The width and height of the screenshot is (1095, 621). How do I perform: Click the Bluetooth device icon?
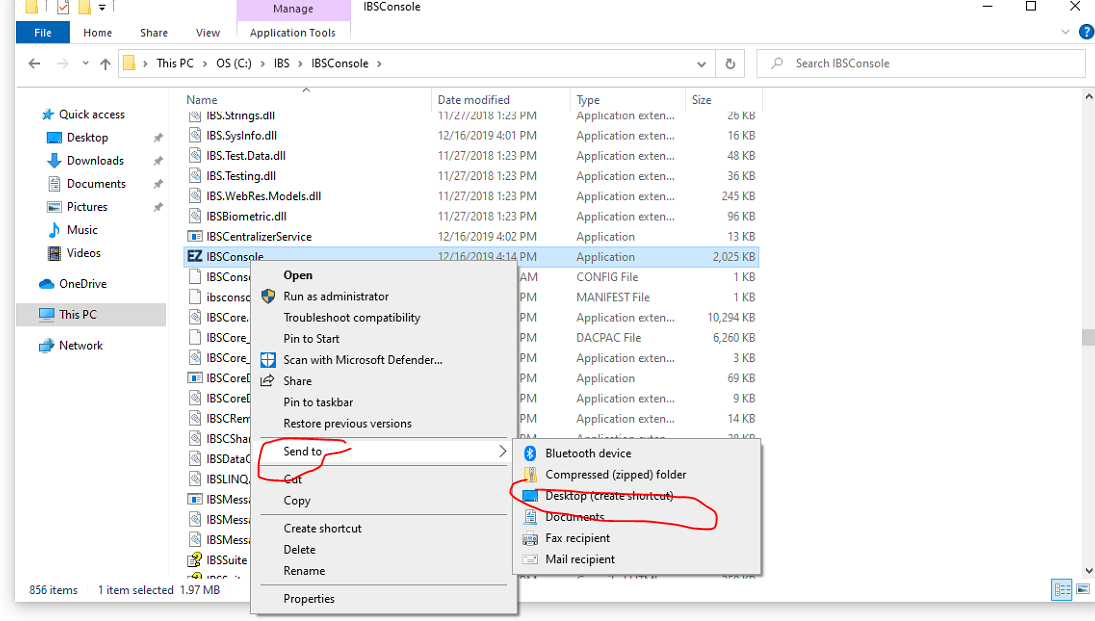[x=530, y=453]
